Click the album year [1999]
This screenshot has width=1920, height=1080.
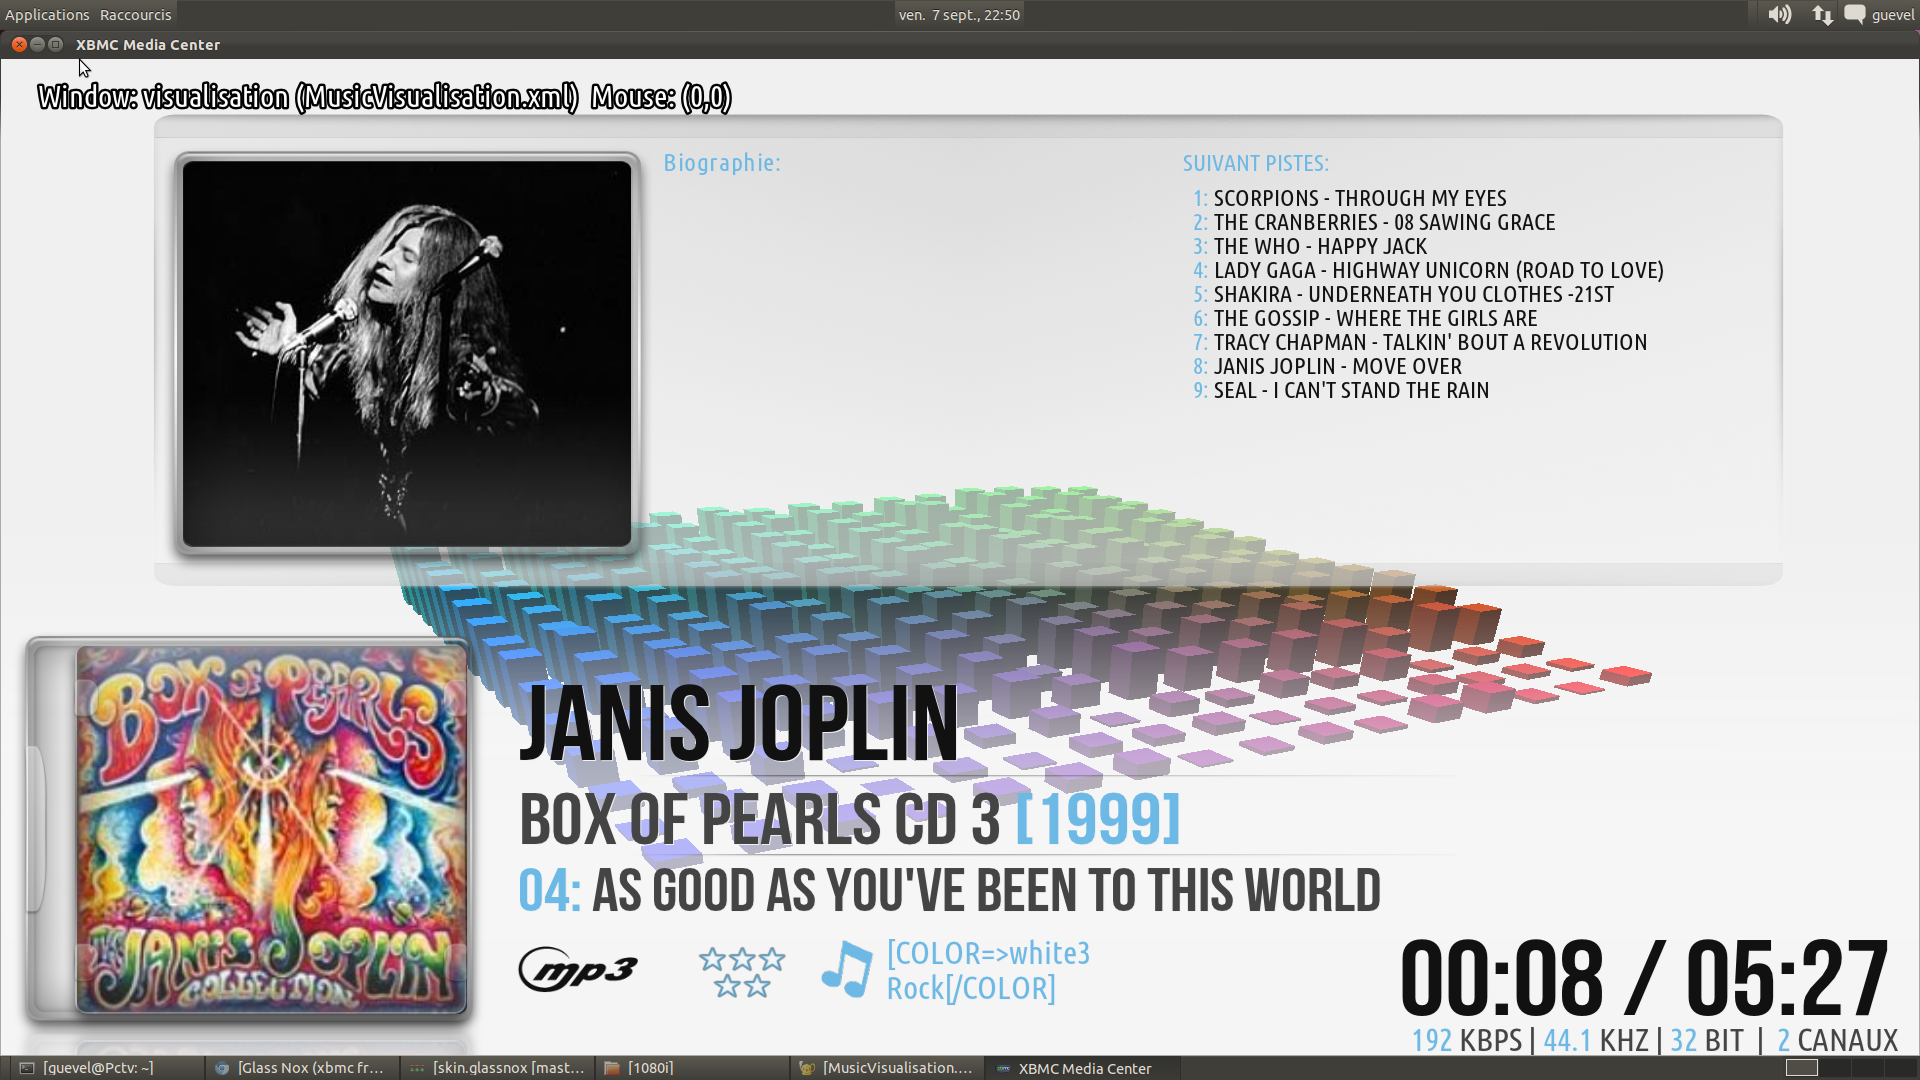coord(1098,819)
